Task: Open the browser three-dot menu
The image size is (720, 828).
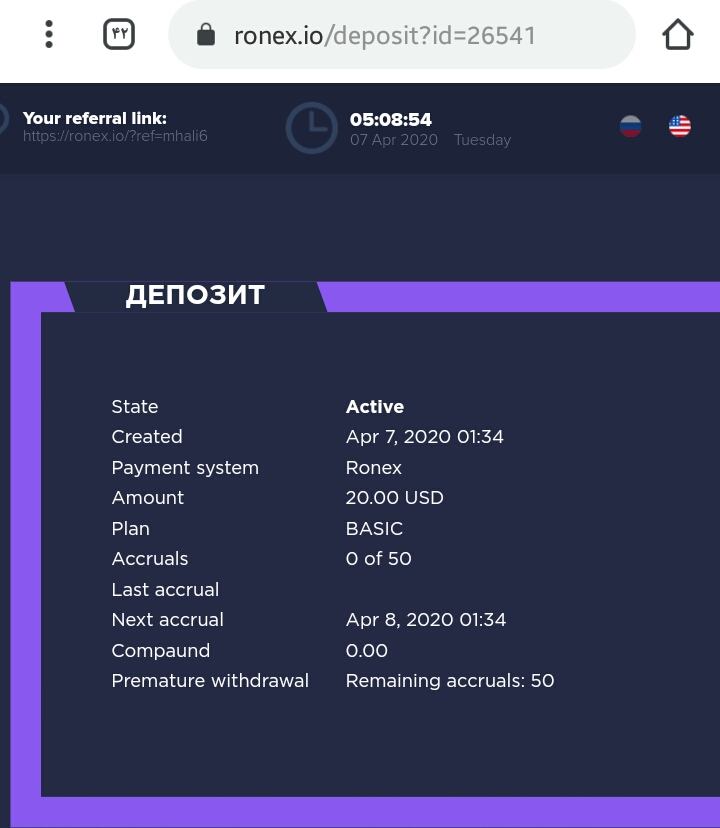Action: (x=48, y=35)
